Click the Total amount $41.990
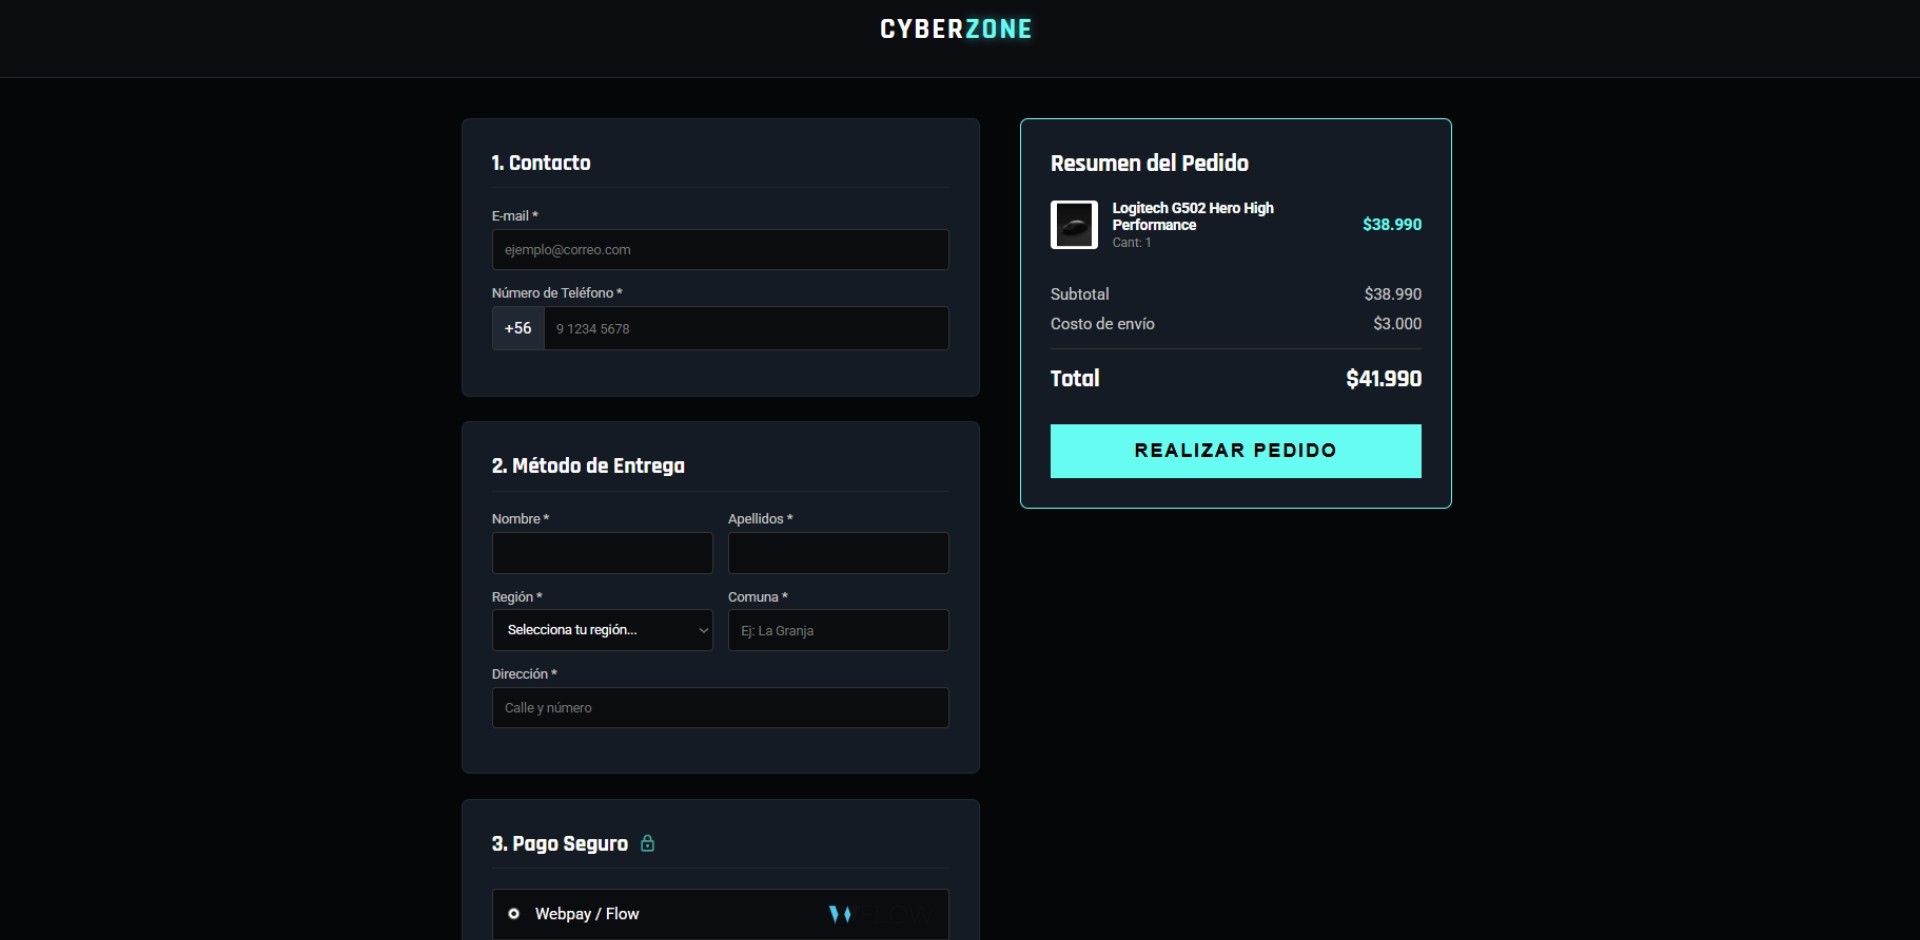This screenshot has height=940, width=1920. (1383, 378)
